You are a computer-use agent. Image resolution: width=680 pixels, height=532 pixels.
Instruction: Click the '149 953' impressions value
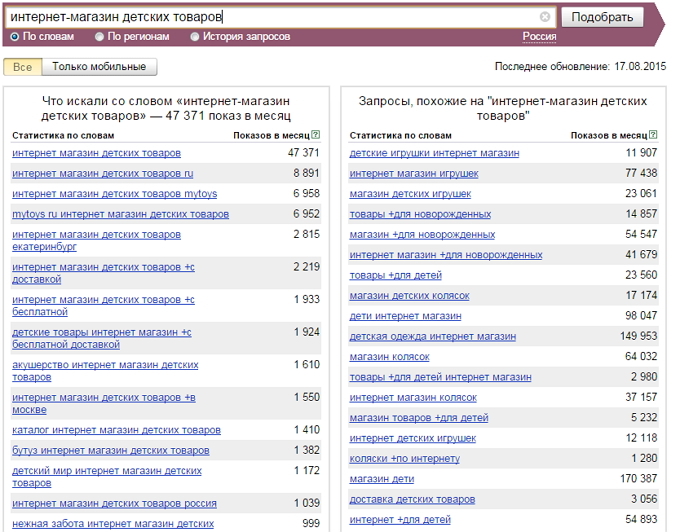click(638, 336)
